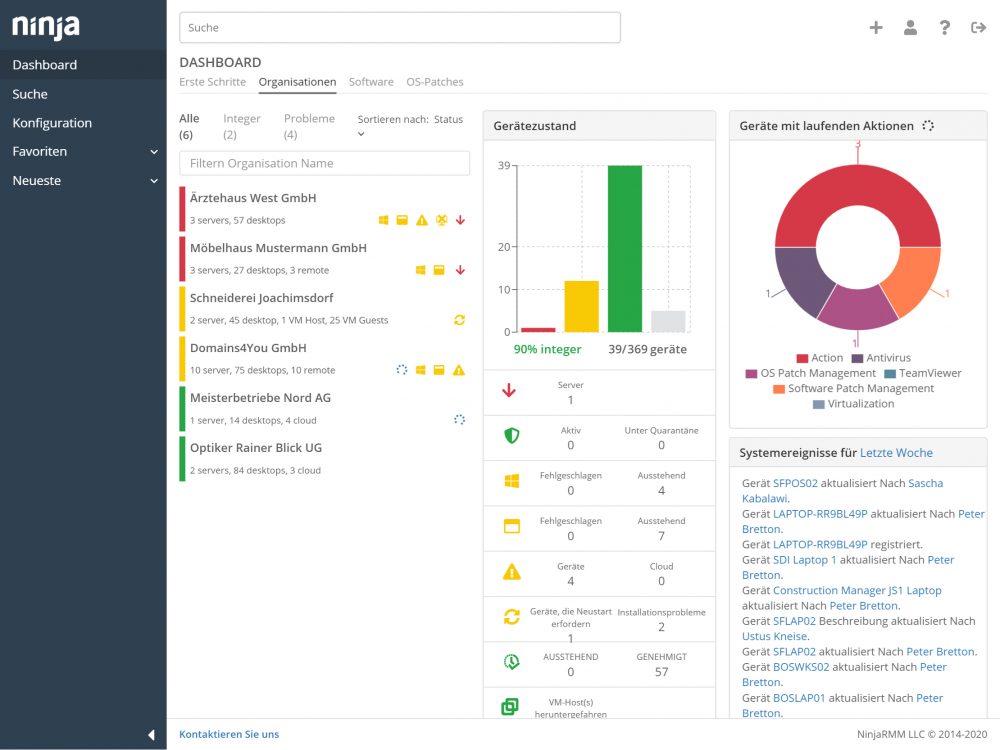The height and width of the screenshot is (750, 1000).
Task: Click warning triangle icon for Domains4You GmbH
Action: pos(459,370)
